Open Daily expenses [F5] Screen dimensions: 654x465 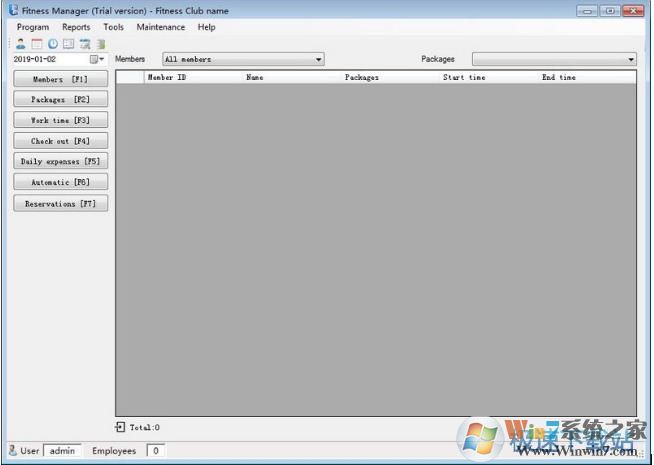pos(60,161)
